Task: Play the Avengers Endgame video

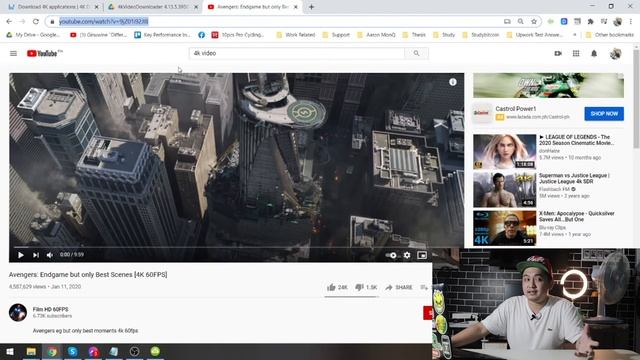Action: point(20,255)
